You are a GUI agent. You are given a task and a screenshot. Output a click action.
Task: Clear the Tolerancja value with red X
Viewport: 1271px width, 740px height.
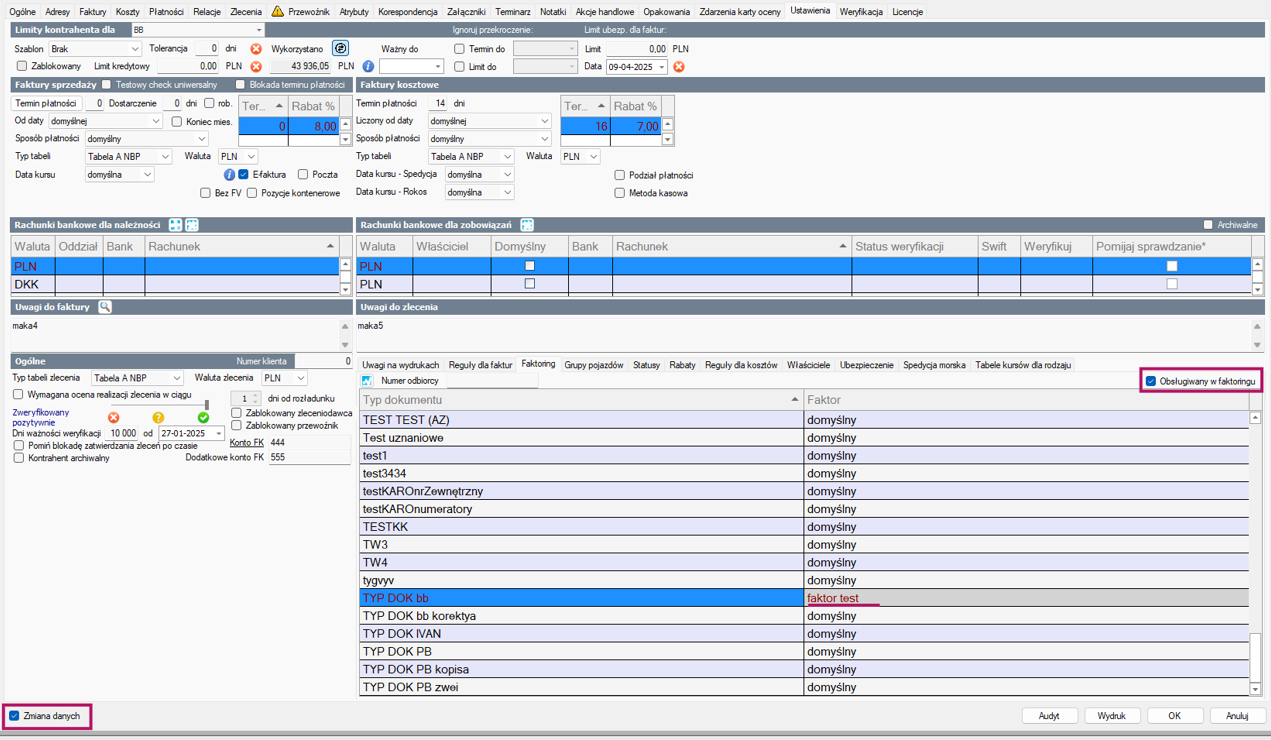point(256,49)
